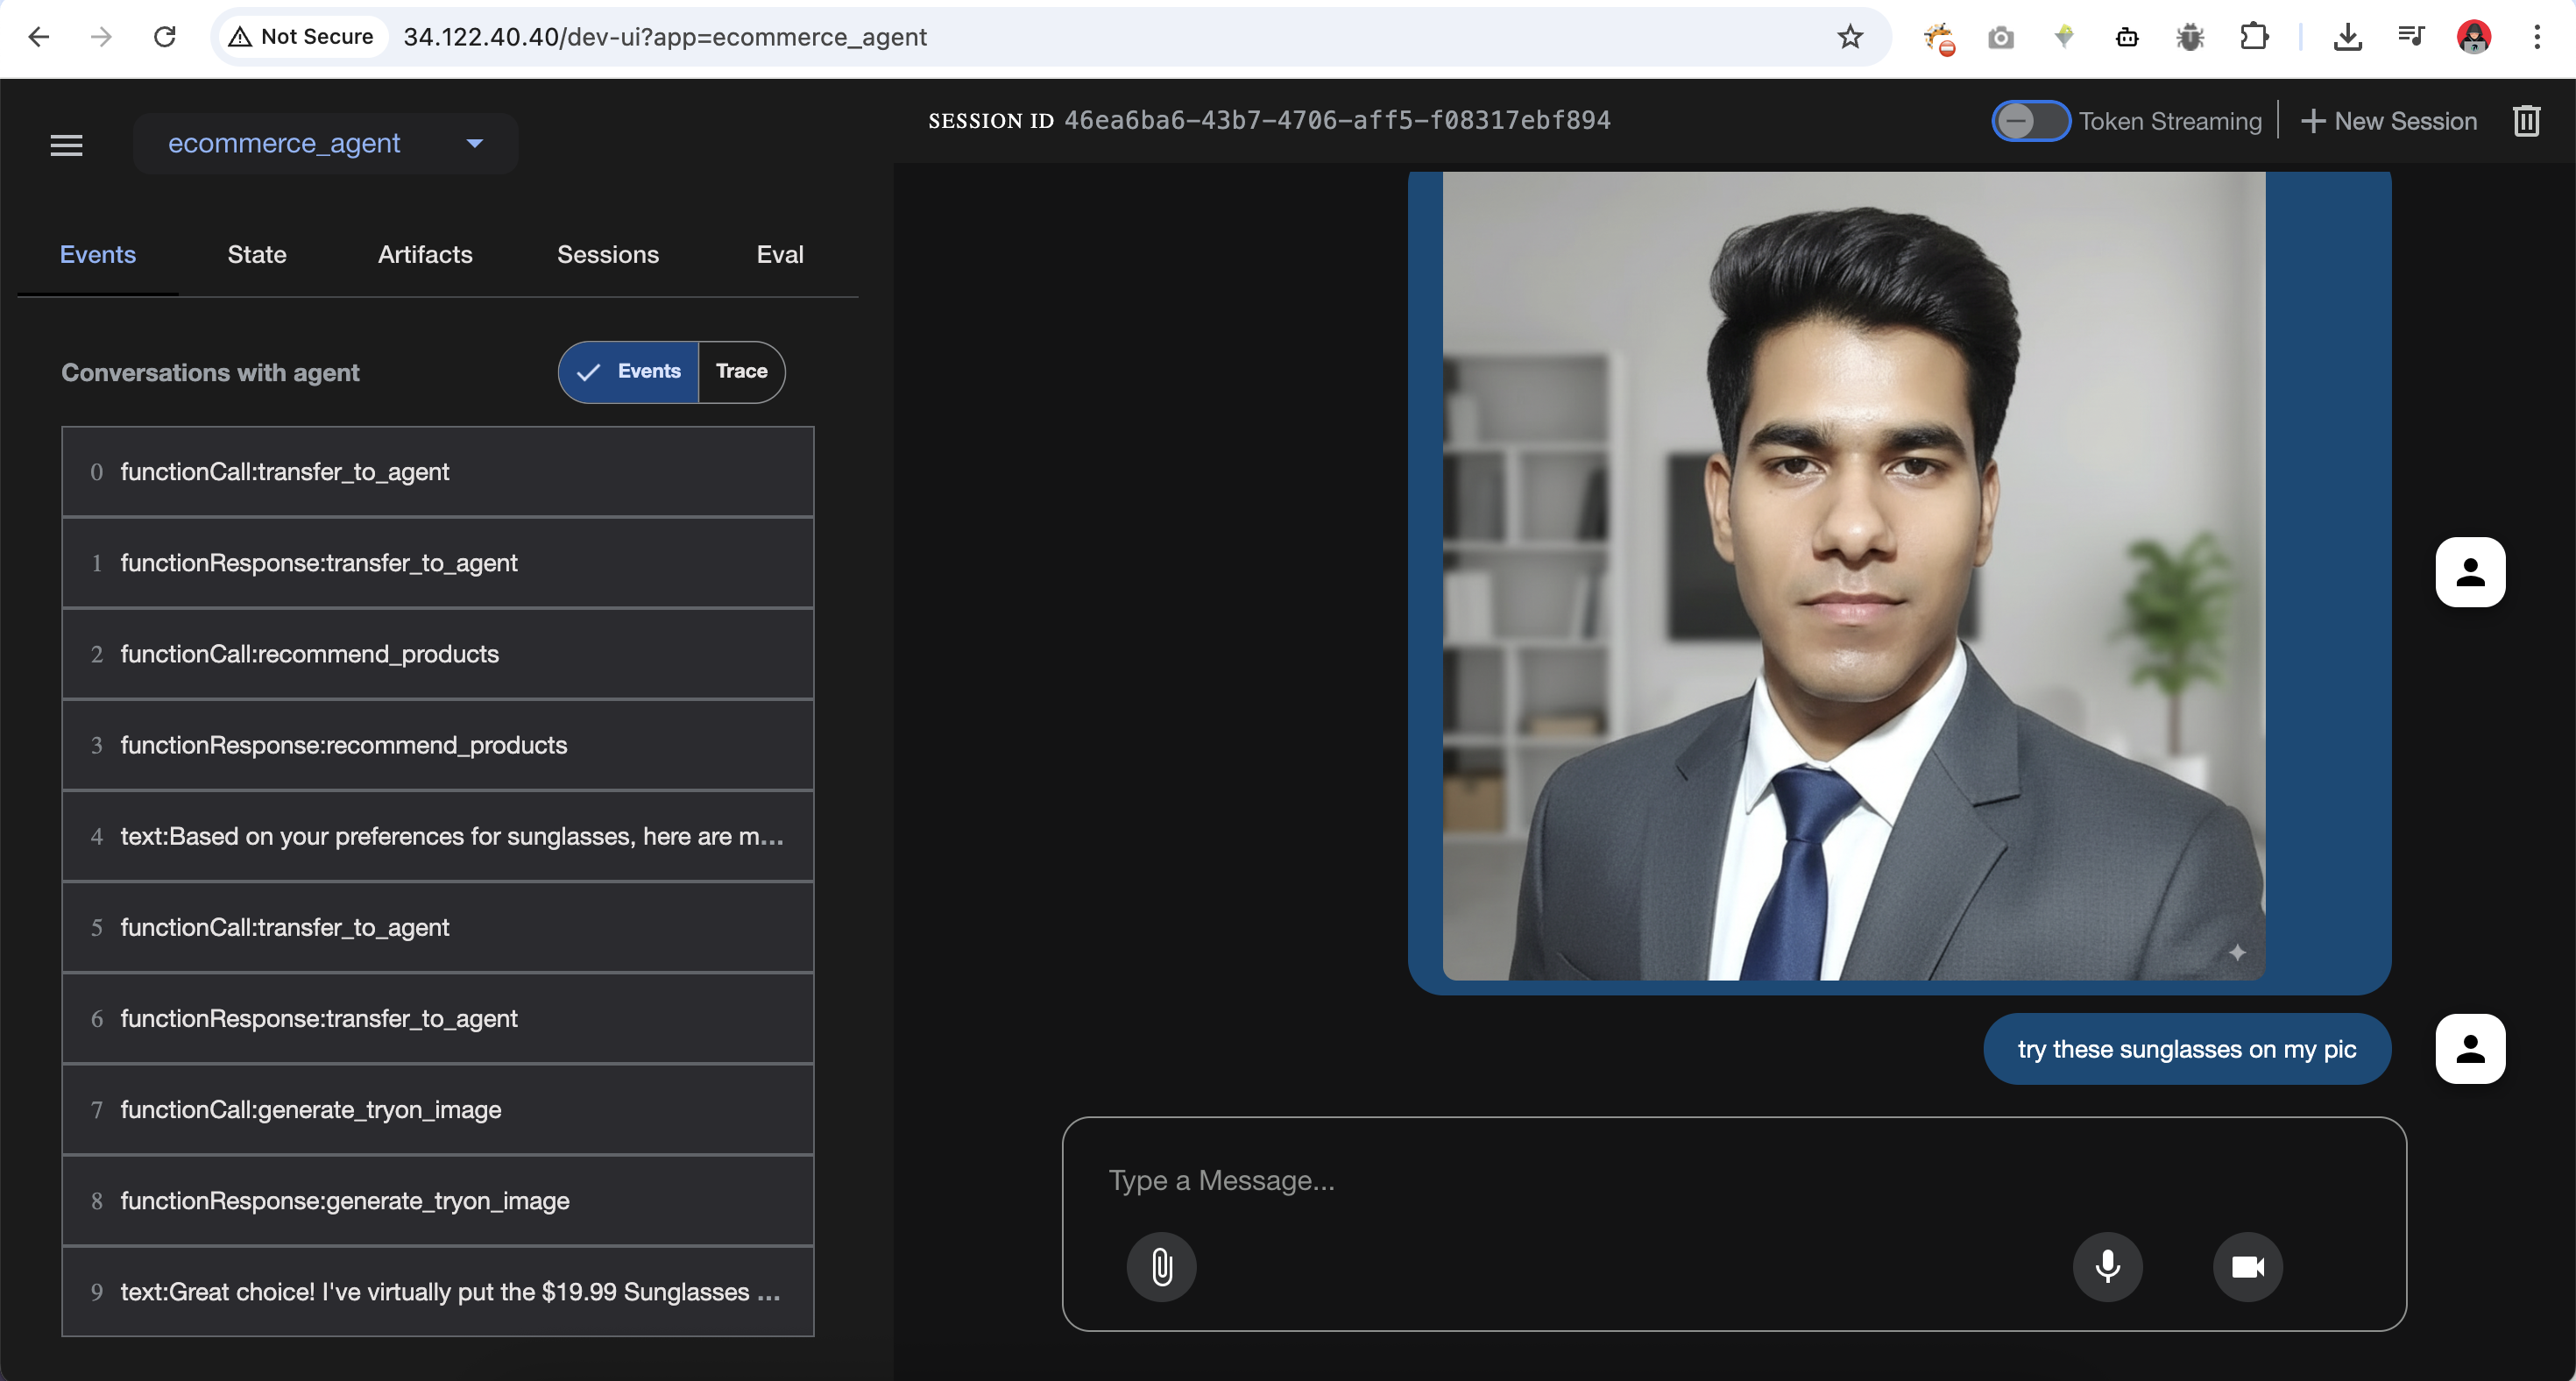Viewport: 2576px width, 1381px height.
Task: Click the video camera icon
Action: point(2247,1267)
